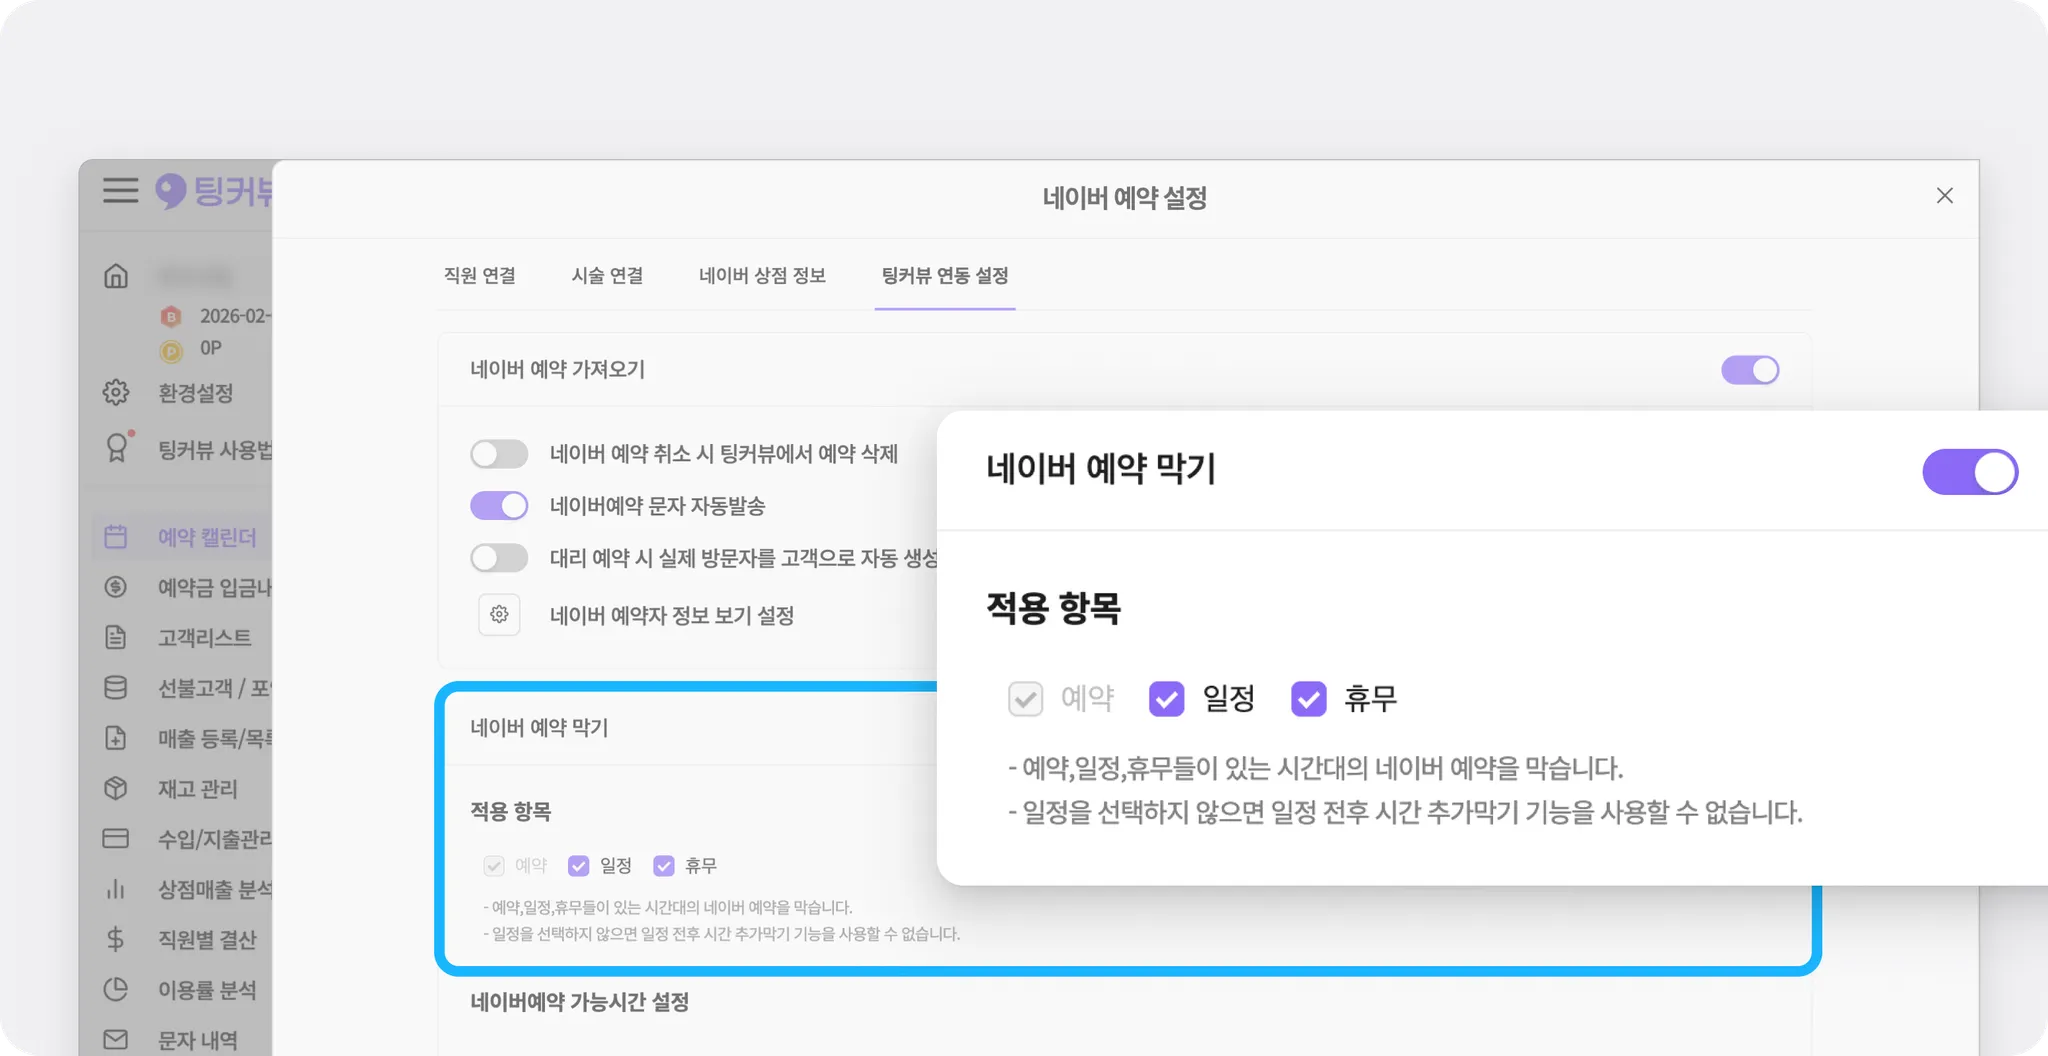Switch to the 직원 연결 tab

480,276
